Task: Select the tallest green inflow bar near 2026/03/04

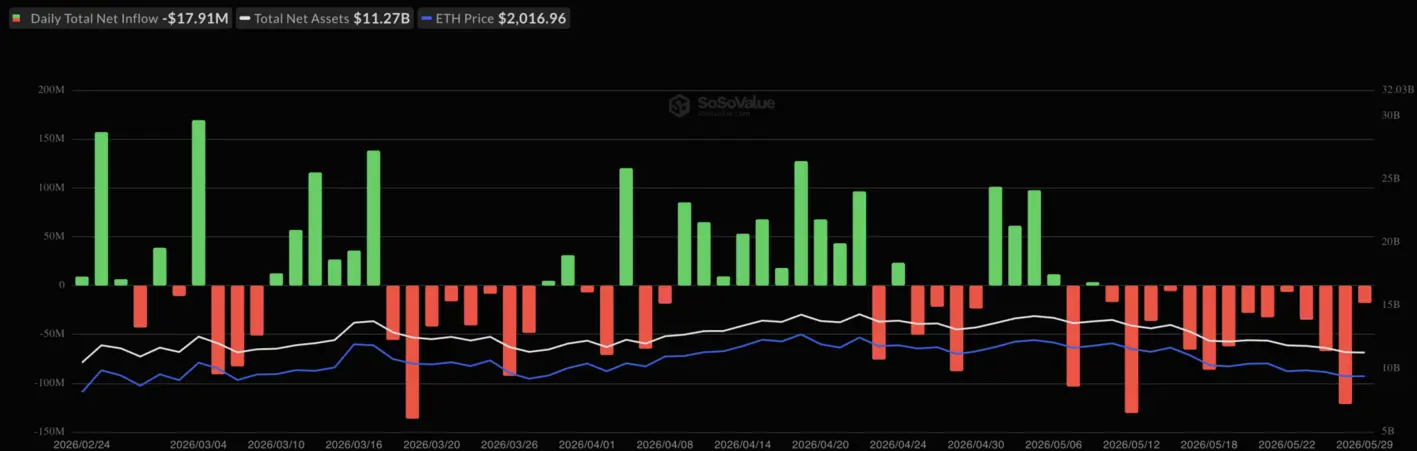Action: click(198, 203)
